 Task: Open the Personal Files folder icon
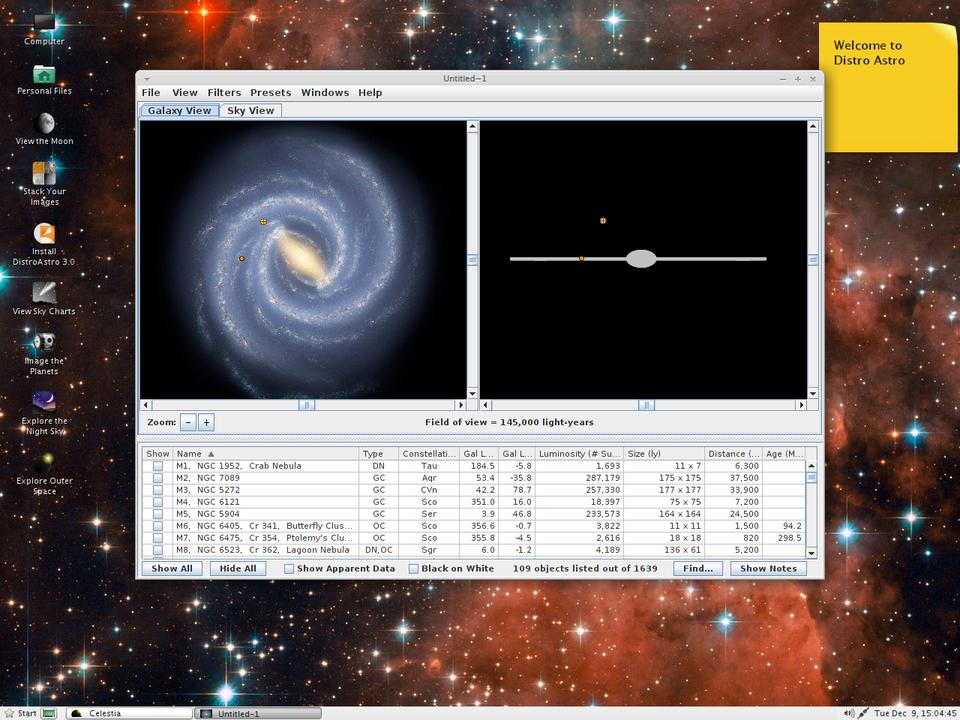click(44, 75)
